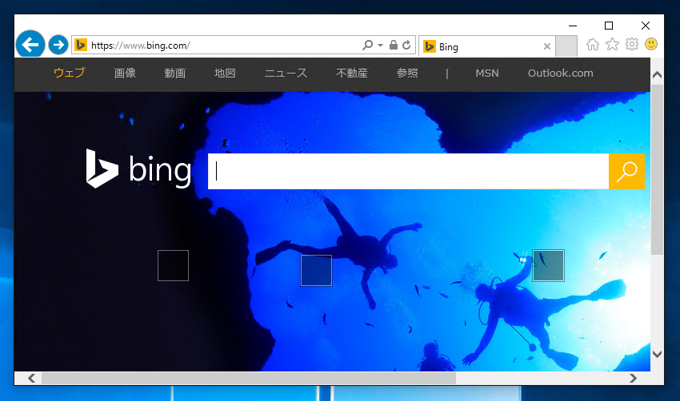Open a new tab with the blank tab button

click(x=566, y=46)
